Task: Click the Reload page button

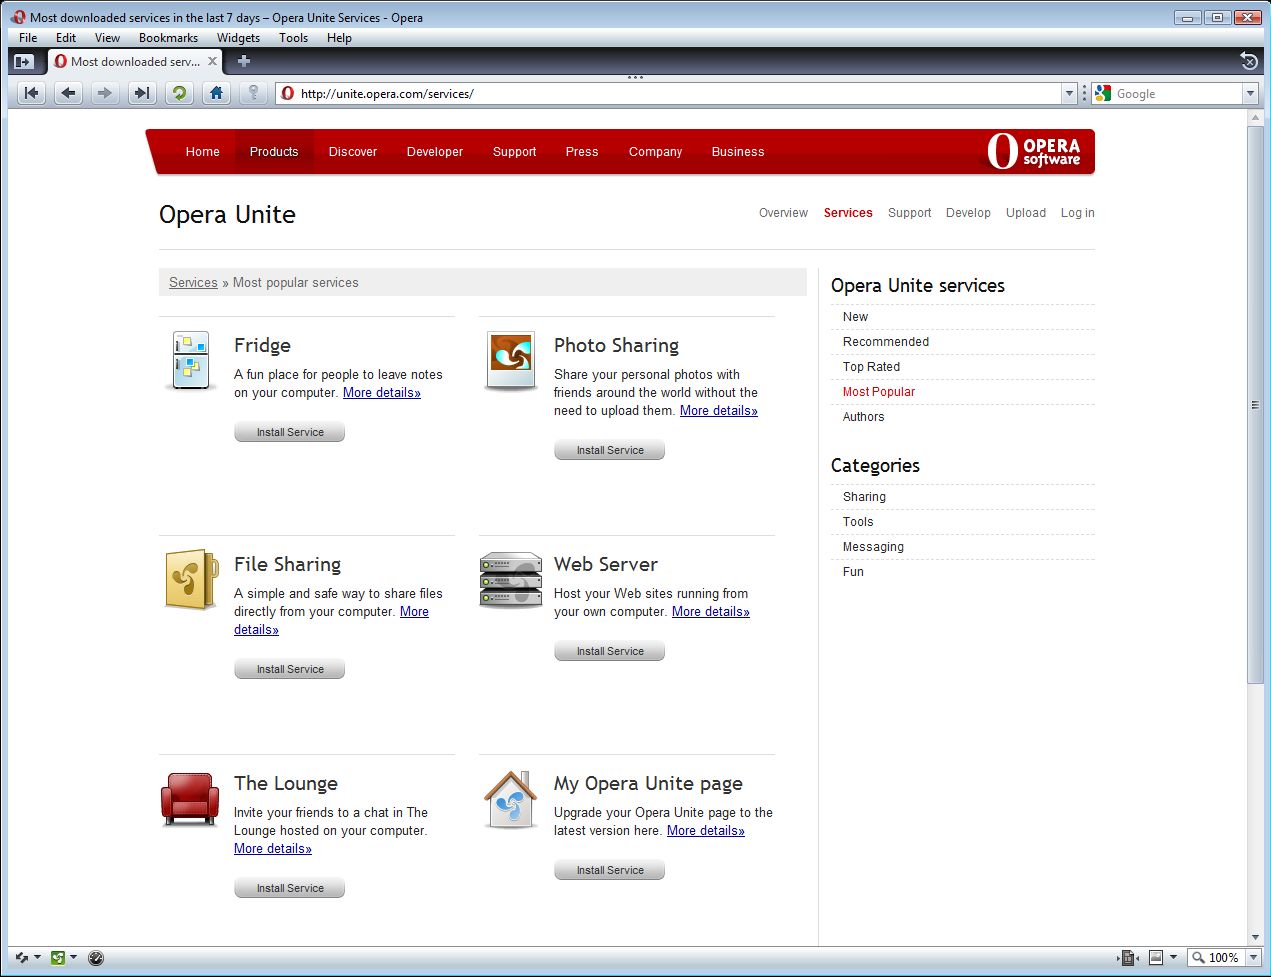Action: (x=179, y=93)
